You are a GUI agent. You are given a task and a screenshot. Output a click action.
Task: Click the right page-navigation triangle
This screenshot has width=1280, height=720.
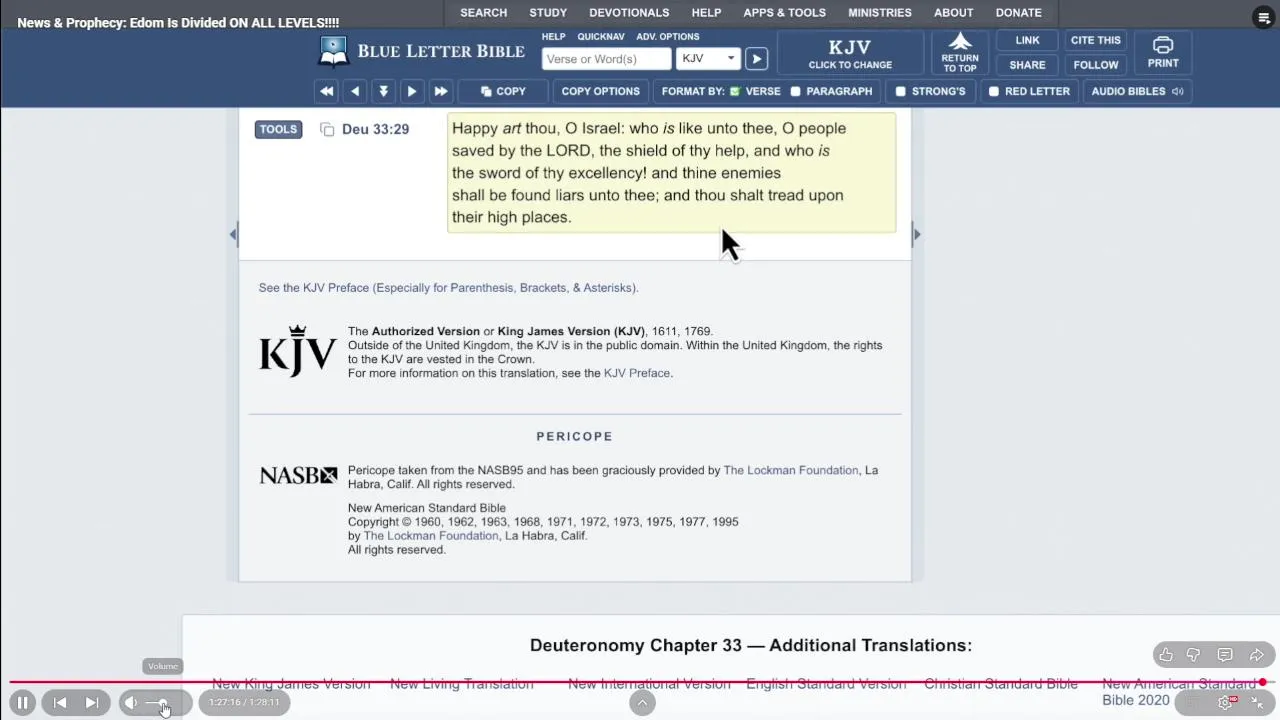(x=916, y=234)
